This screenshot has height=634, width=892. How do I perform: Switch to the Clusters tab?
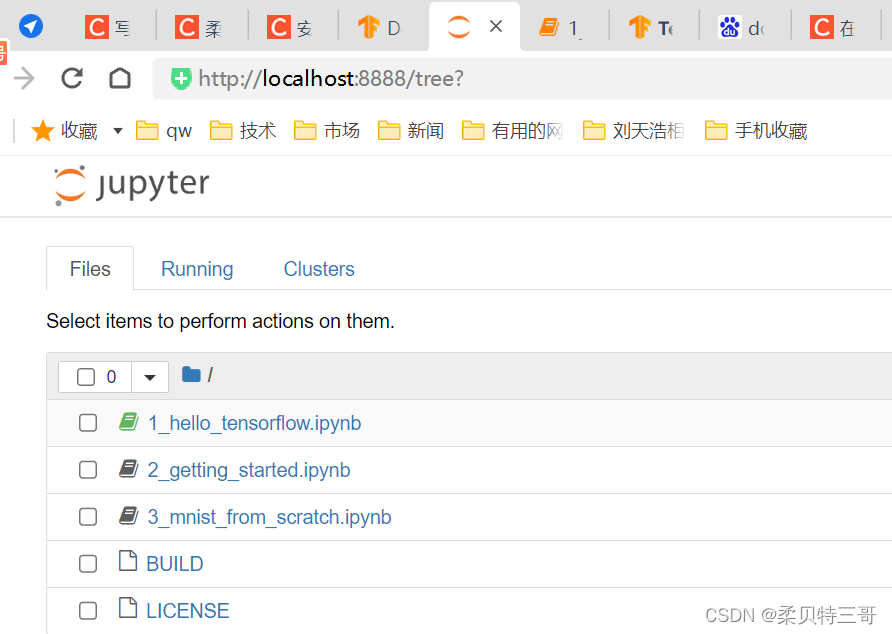click(318, 268)
